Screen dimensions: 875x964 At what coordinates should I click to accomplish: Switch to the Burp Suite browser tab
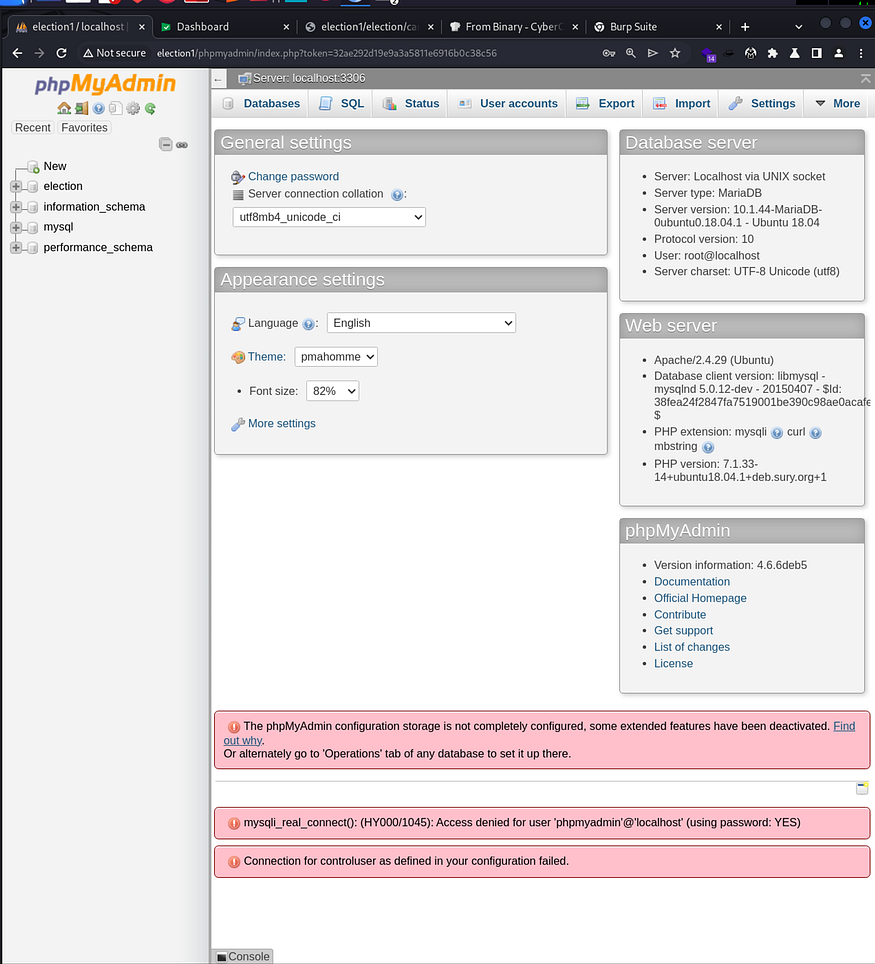tap(657, 27)
